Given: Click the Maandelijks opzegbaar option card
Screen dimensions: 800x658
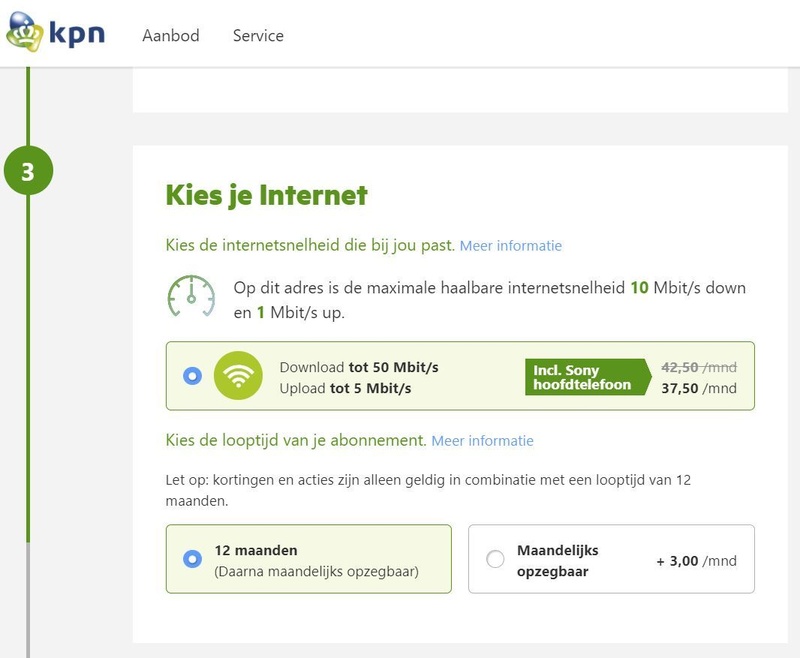Looking at the screenshot, I should 610,560.
